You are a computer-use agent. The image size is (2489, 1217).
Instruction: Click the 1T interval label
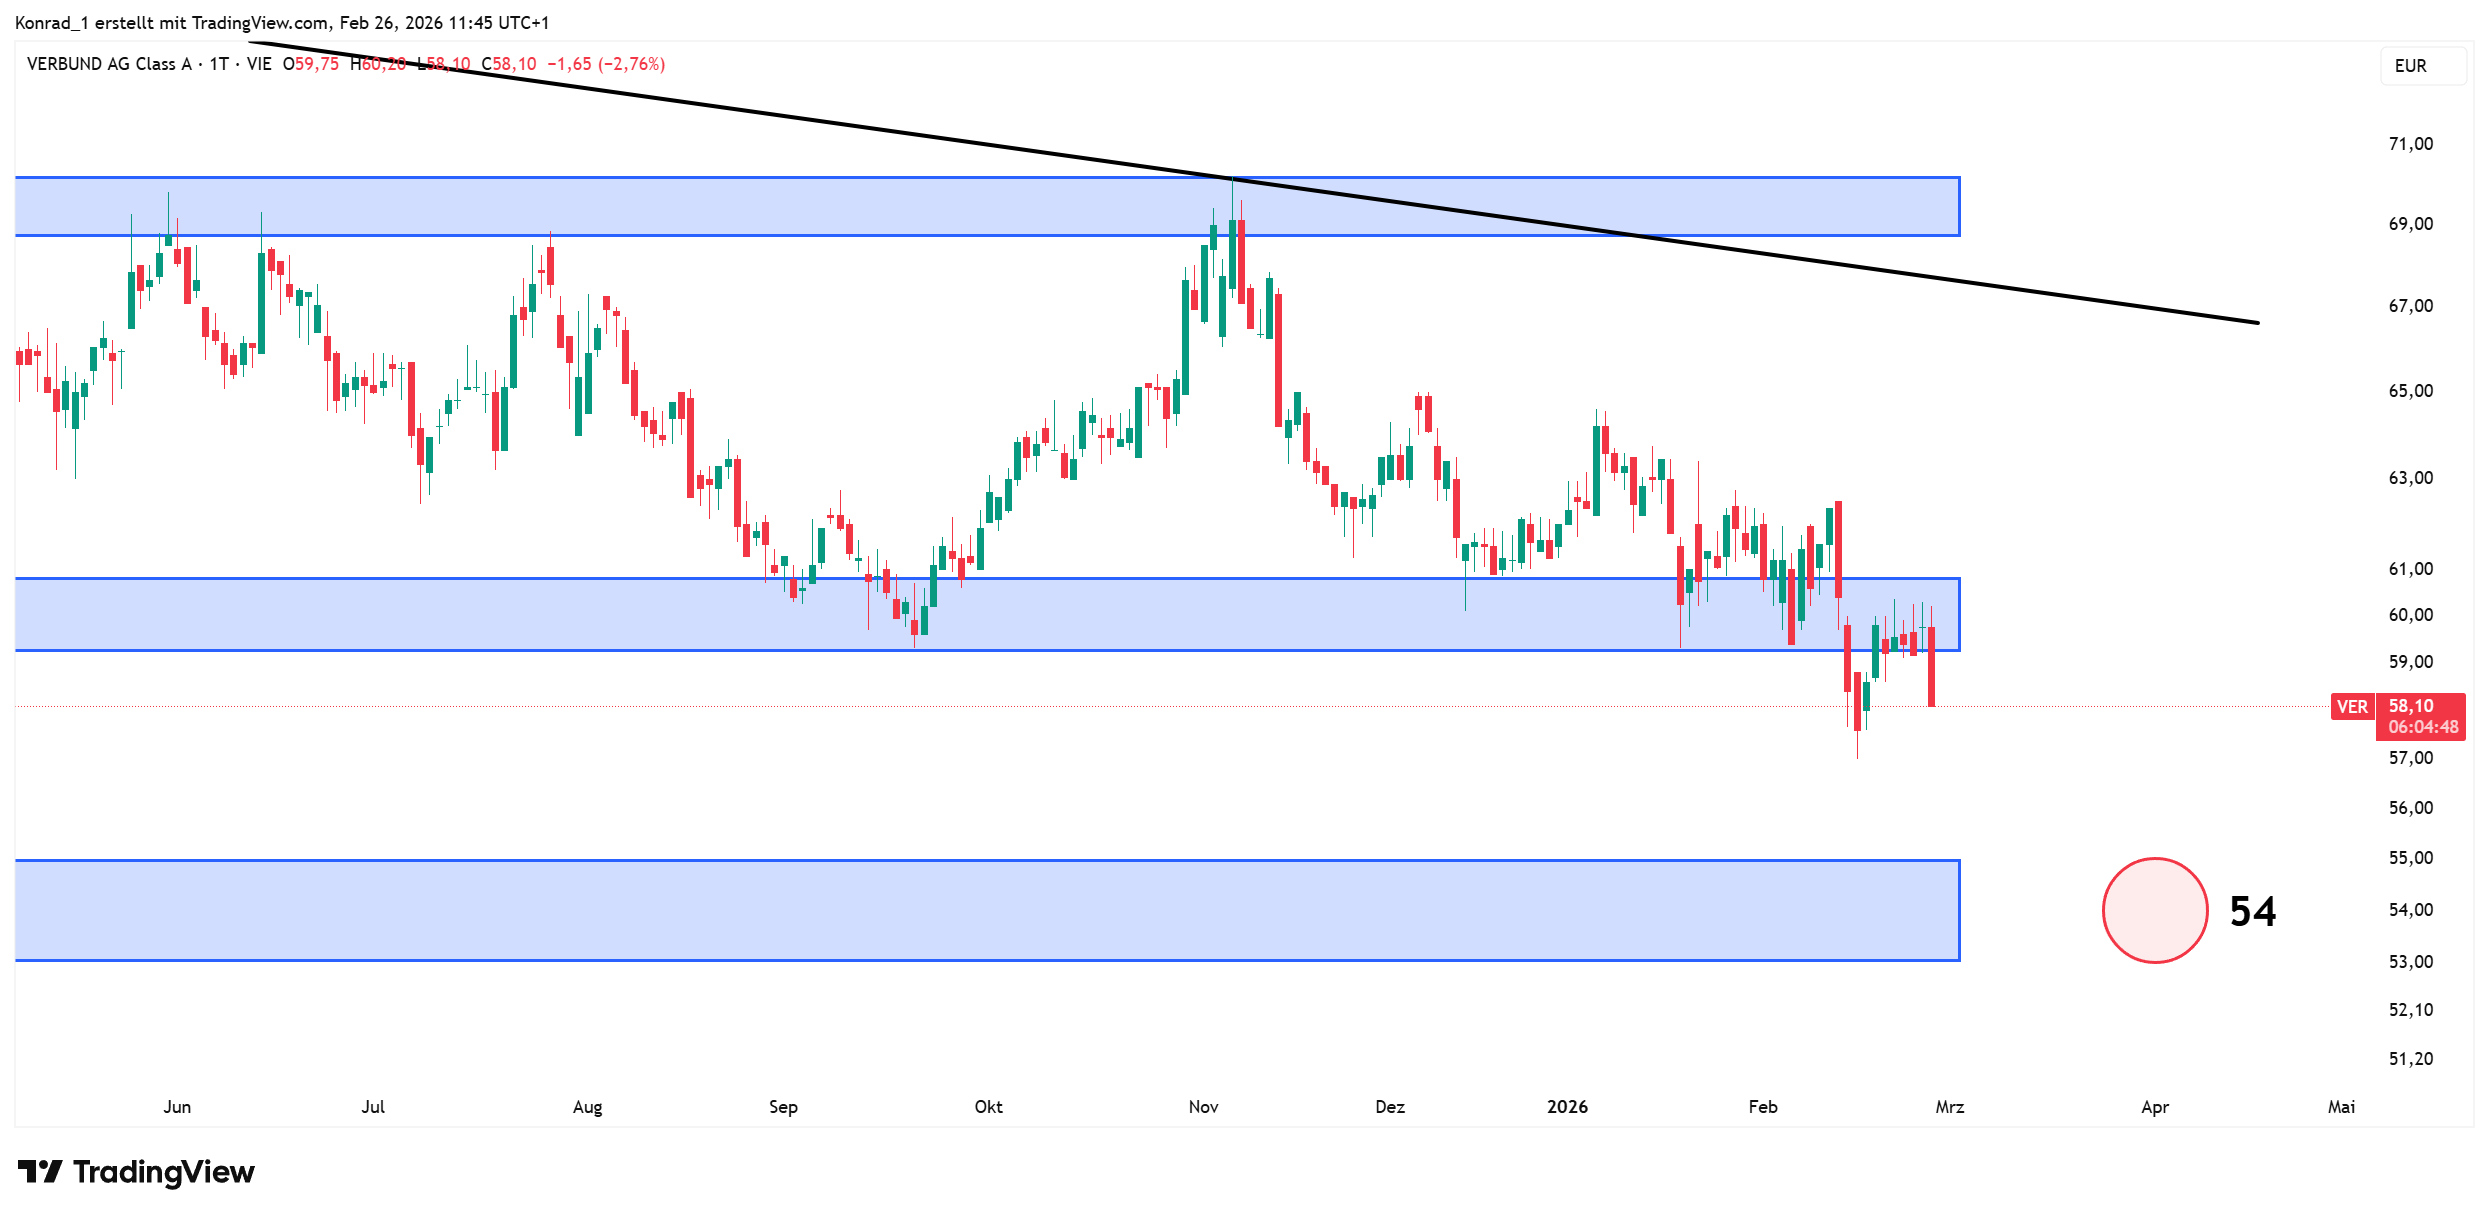219,64
